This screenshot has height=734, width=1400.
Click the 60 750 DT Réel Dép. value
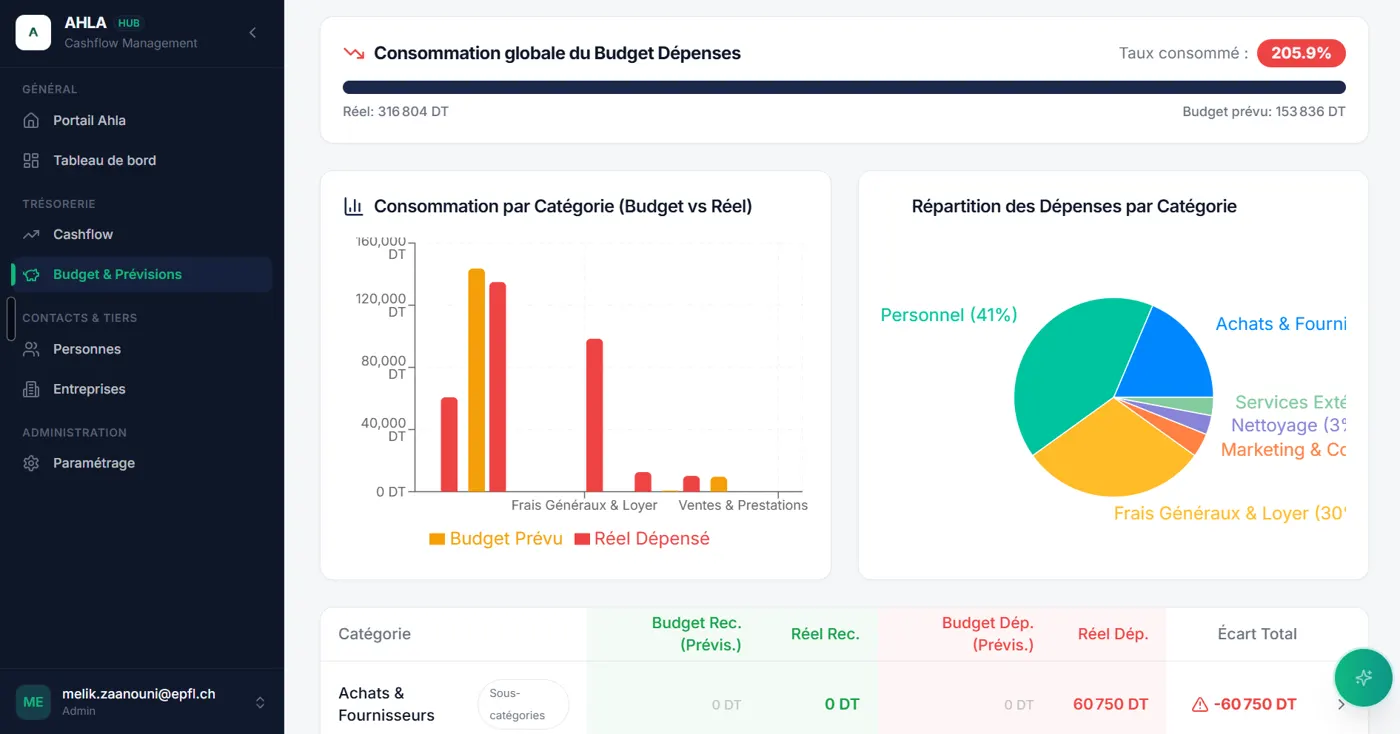click(x=1111, y=704)
